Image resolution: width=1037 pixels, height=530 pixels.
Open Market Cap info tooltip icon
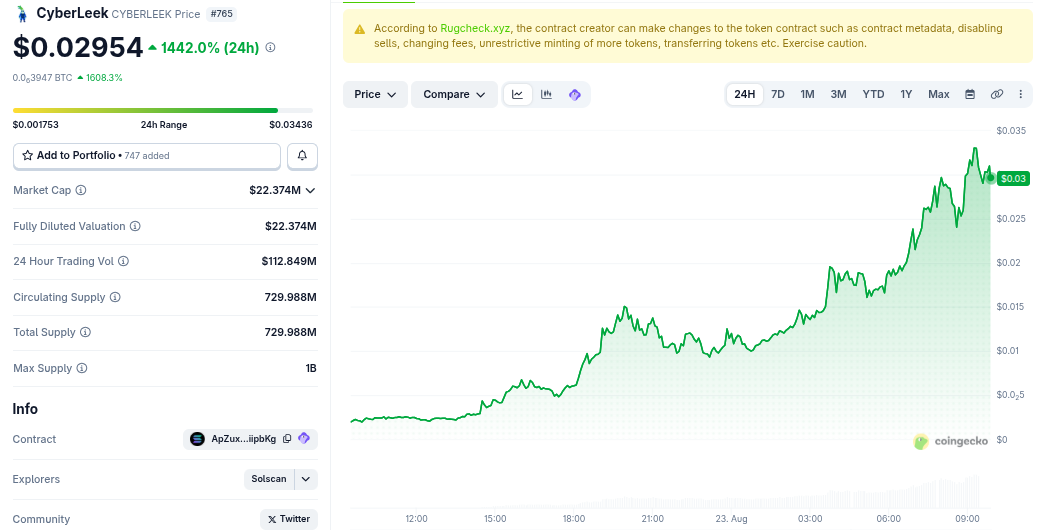point(81,191)
